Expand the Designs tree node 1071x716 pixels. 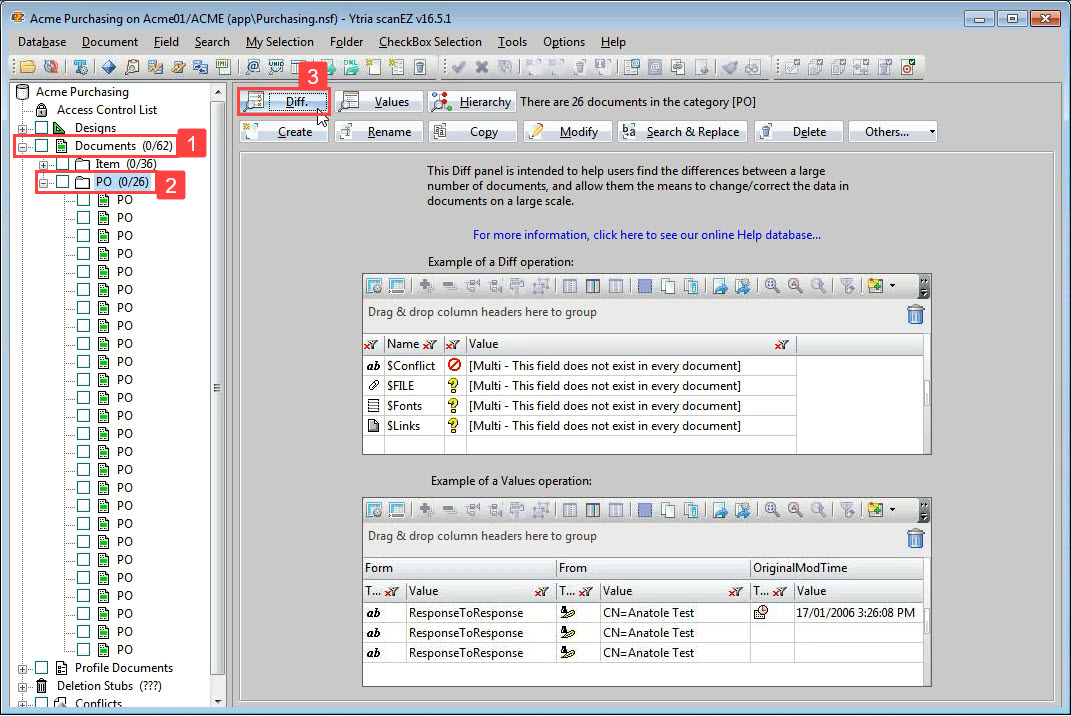[x=23, y=128]
